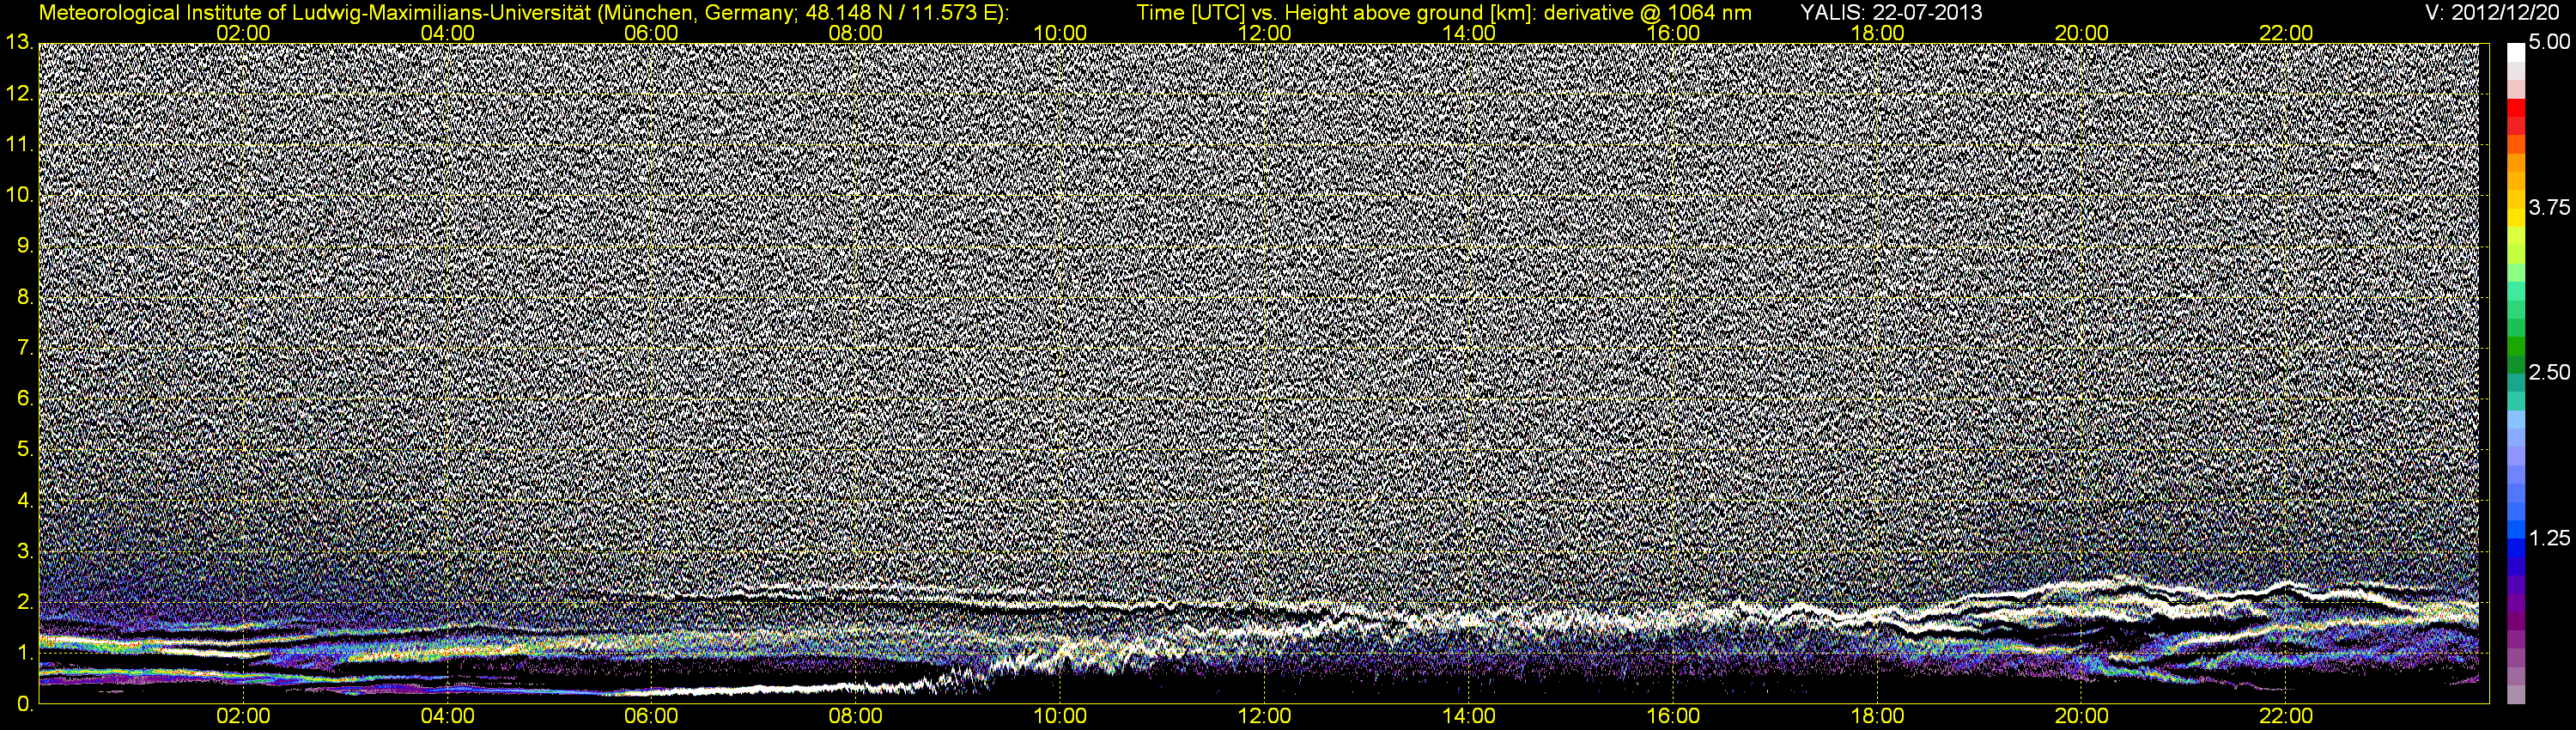Click the 0 km height axis label
Viewport: 2576px width, 730px height.
click(25, 704)
